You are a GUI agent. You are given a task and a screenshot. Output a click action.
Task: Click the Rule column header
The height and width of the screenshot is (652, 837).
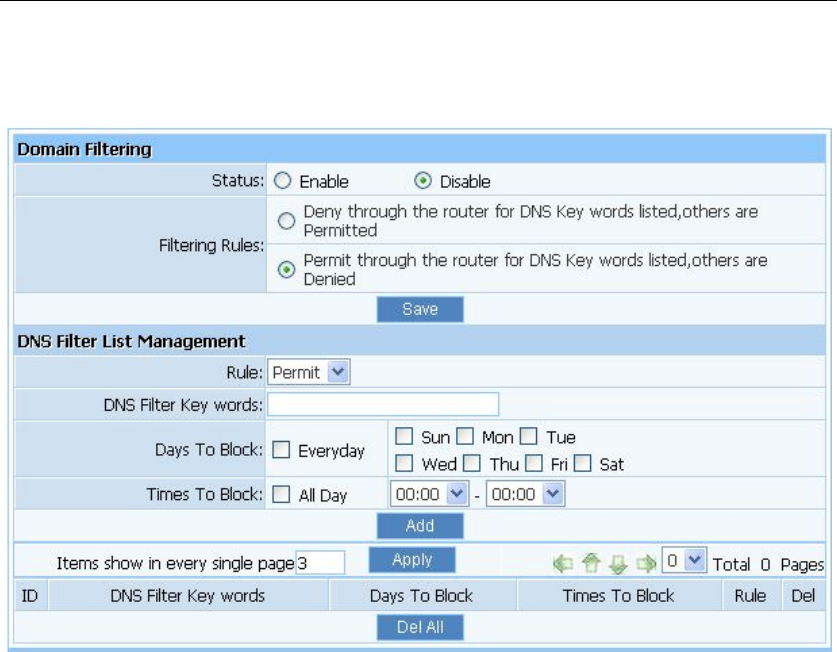750,595
